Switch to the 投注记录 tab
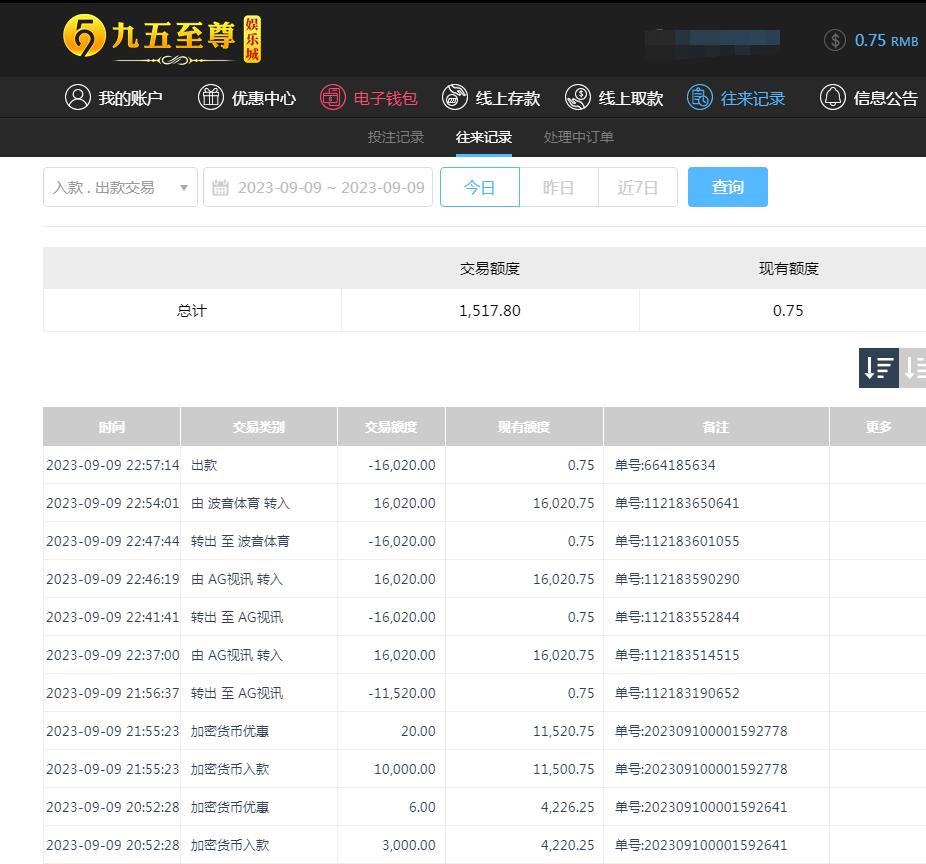 coord(396,137)
